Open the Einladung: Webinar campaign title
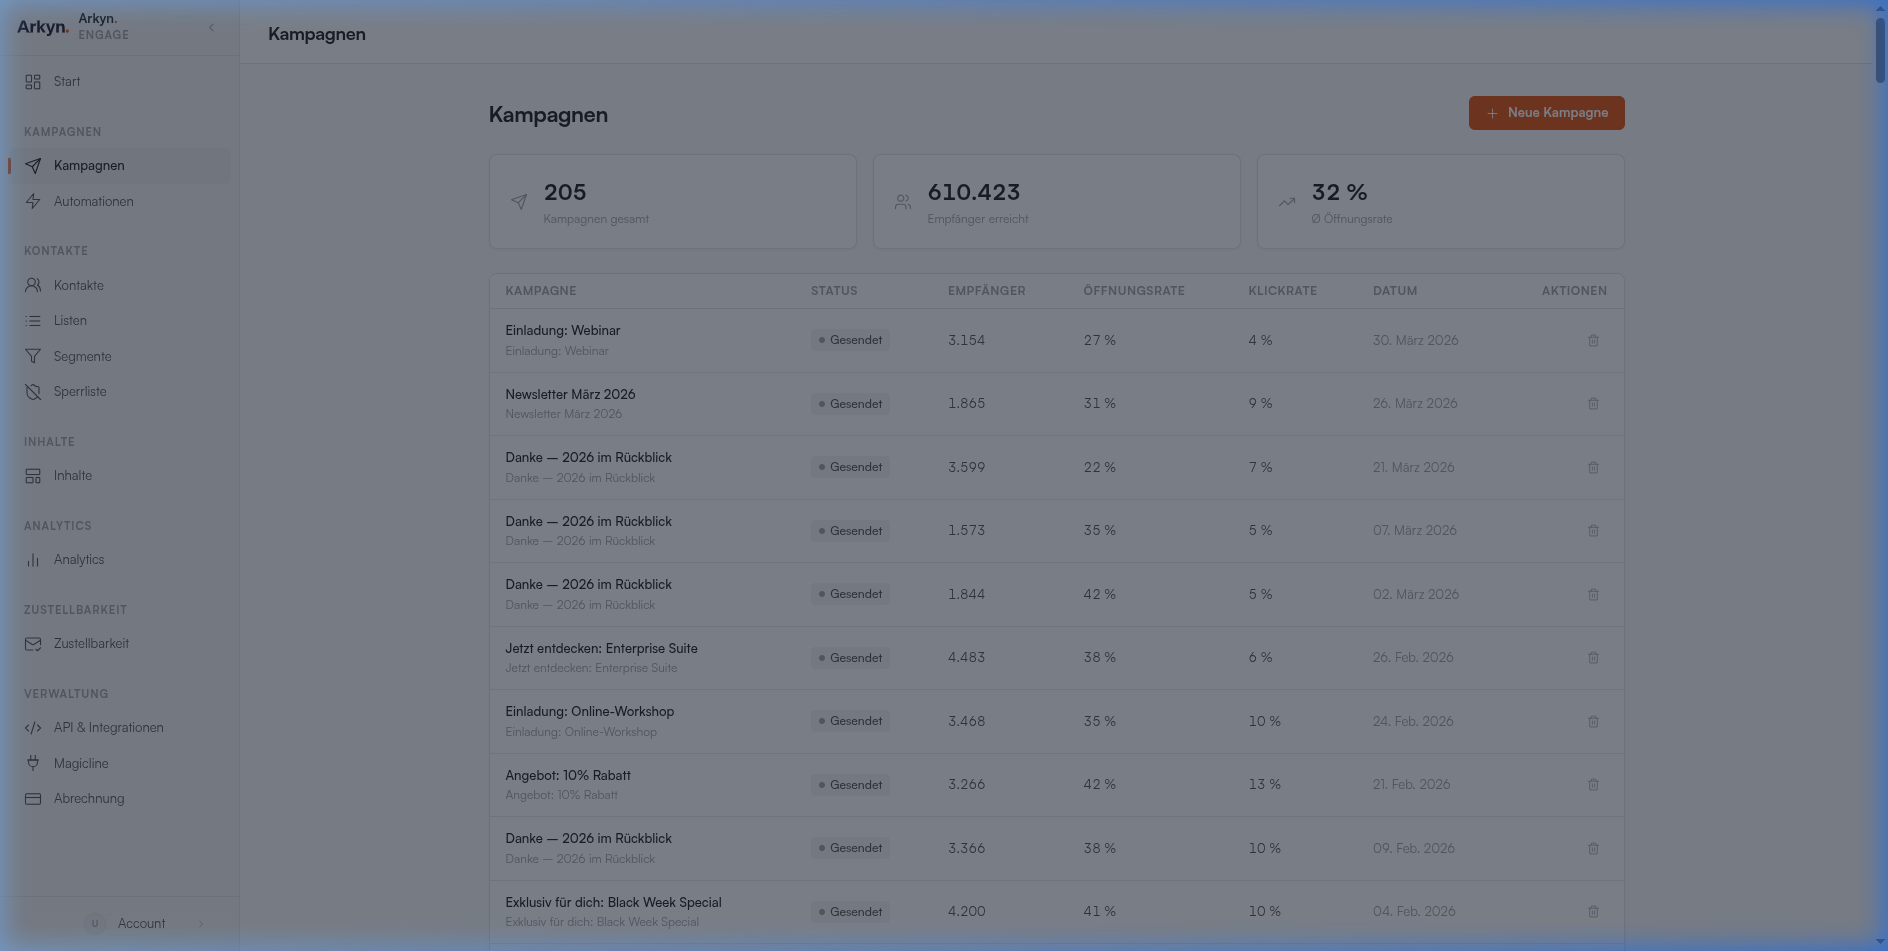1888x951 pixels. (563, 331)
